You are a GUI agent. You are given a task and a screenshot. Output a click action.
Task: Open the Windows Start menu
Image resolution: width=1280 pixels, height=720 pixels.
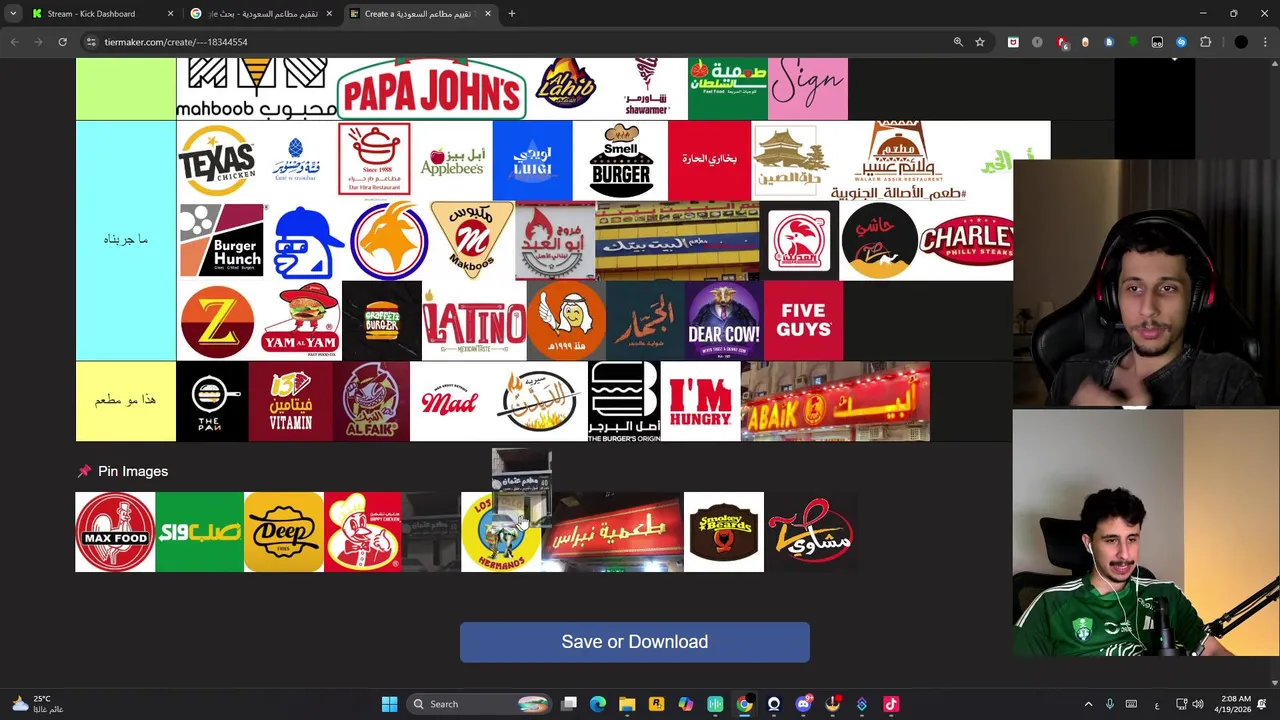click(389, 704)
